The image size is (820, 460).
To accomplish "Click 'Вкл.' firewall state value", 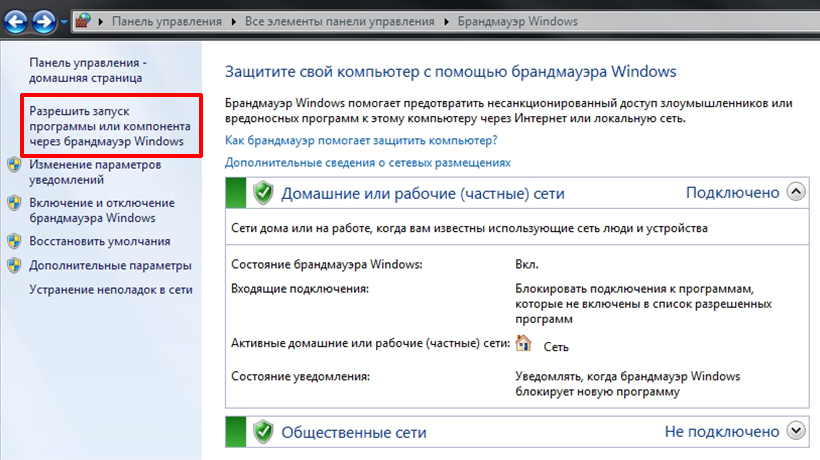I will tap(527, 264).
